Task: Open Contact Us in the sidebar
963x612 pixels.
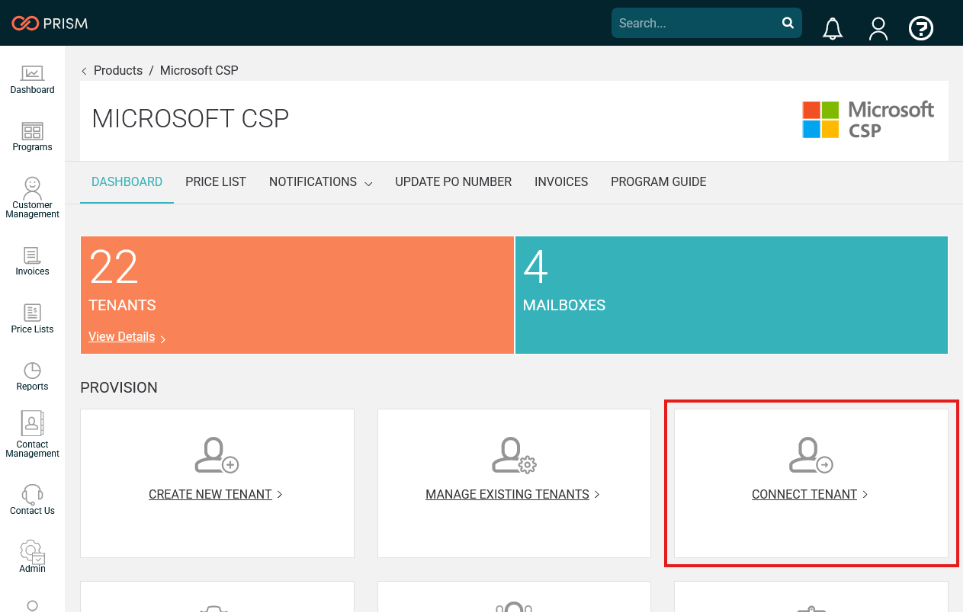Action: coord(32,500)
